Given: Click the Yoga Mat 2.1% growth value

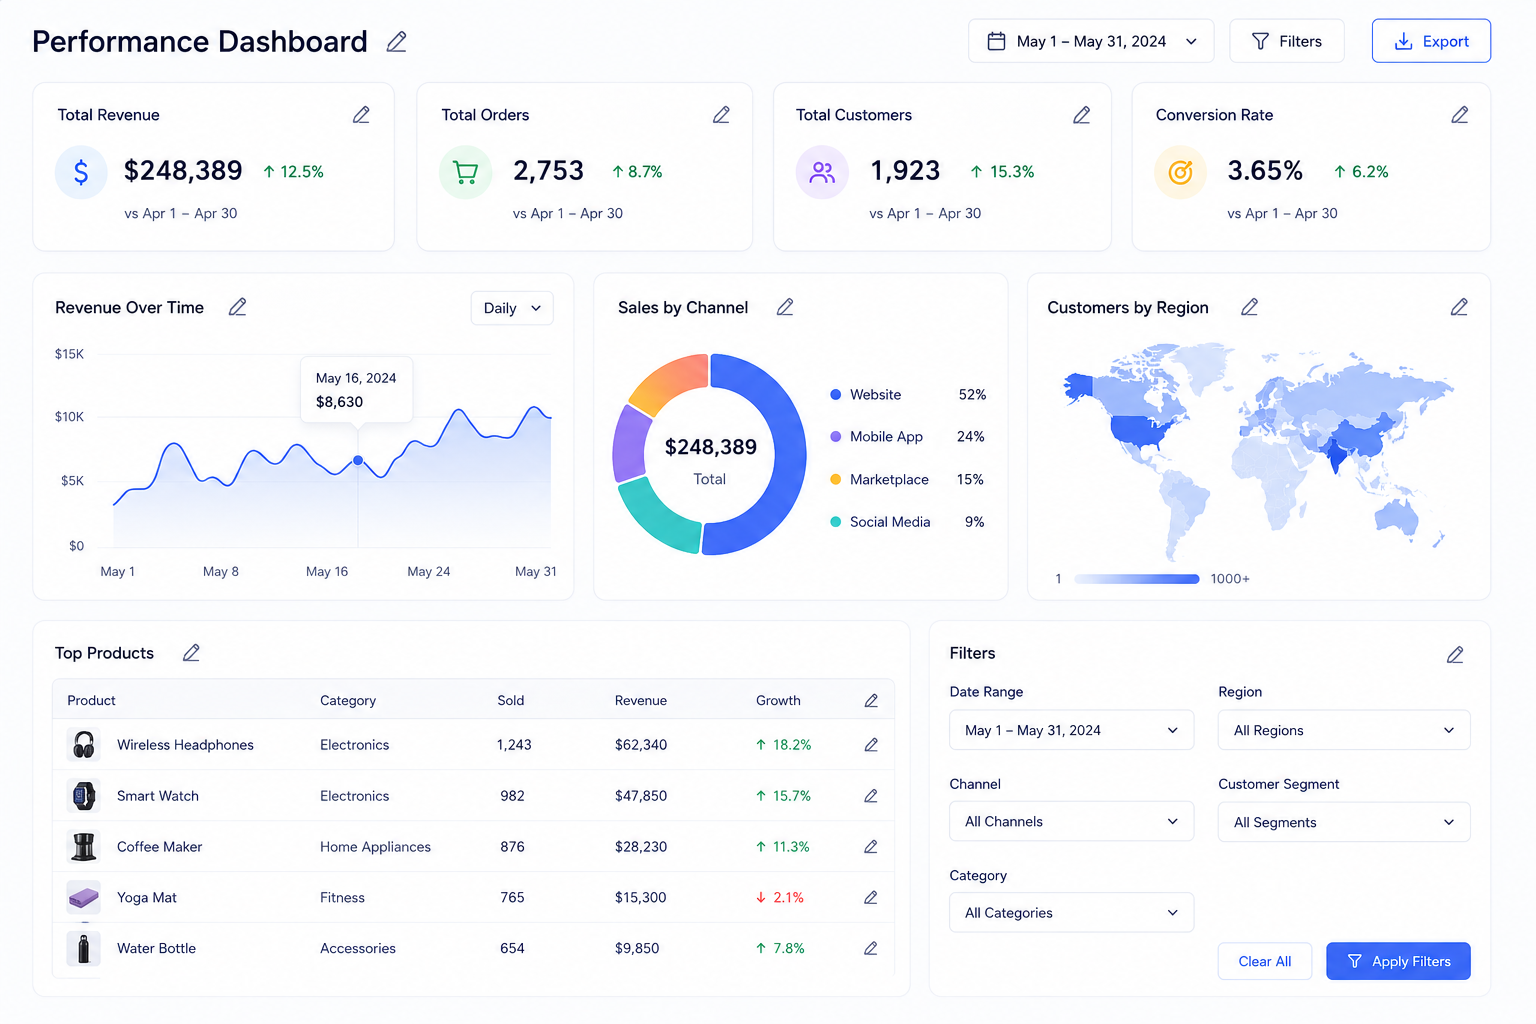Looking at the screenshot, I should 780,898.
